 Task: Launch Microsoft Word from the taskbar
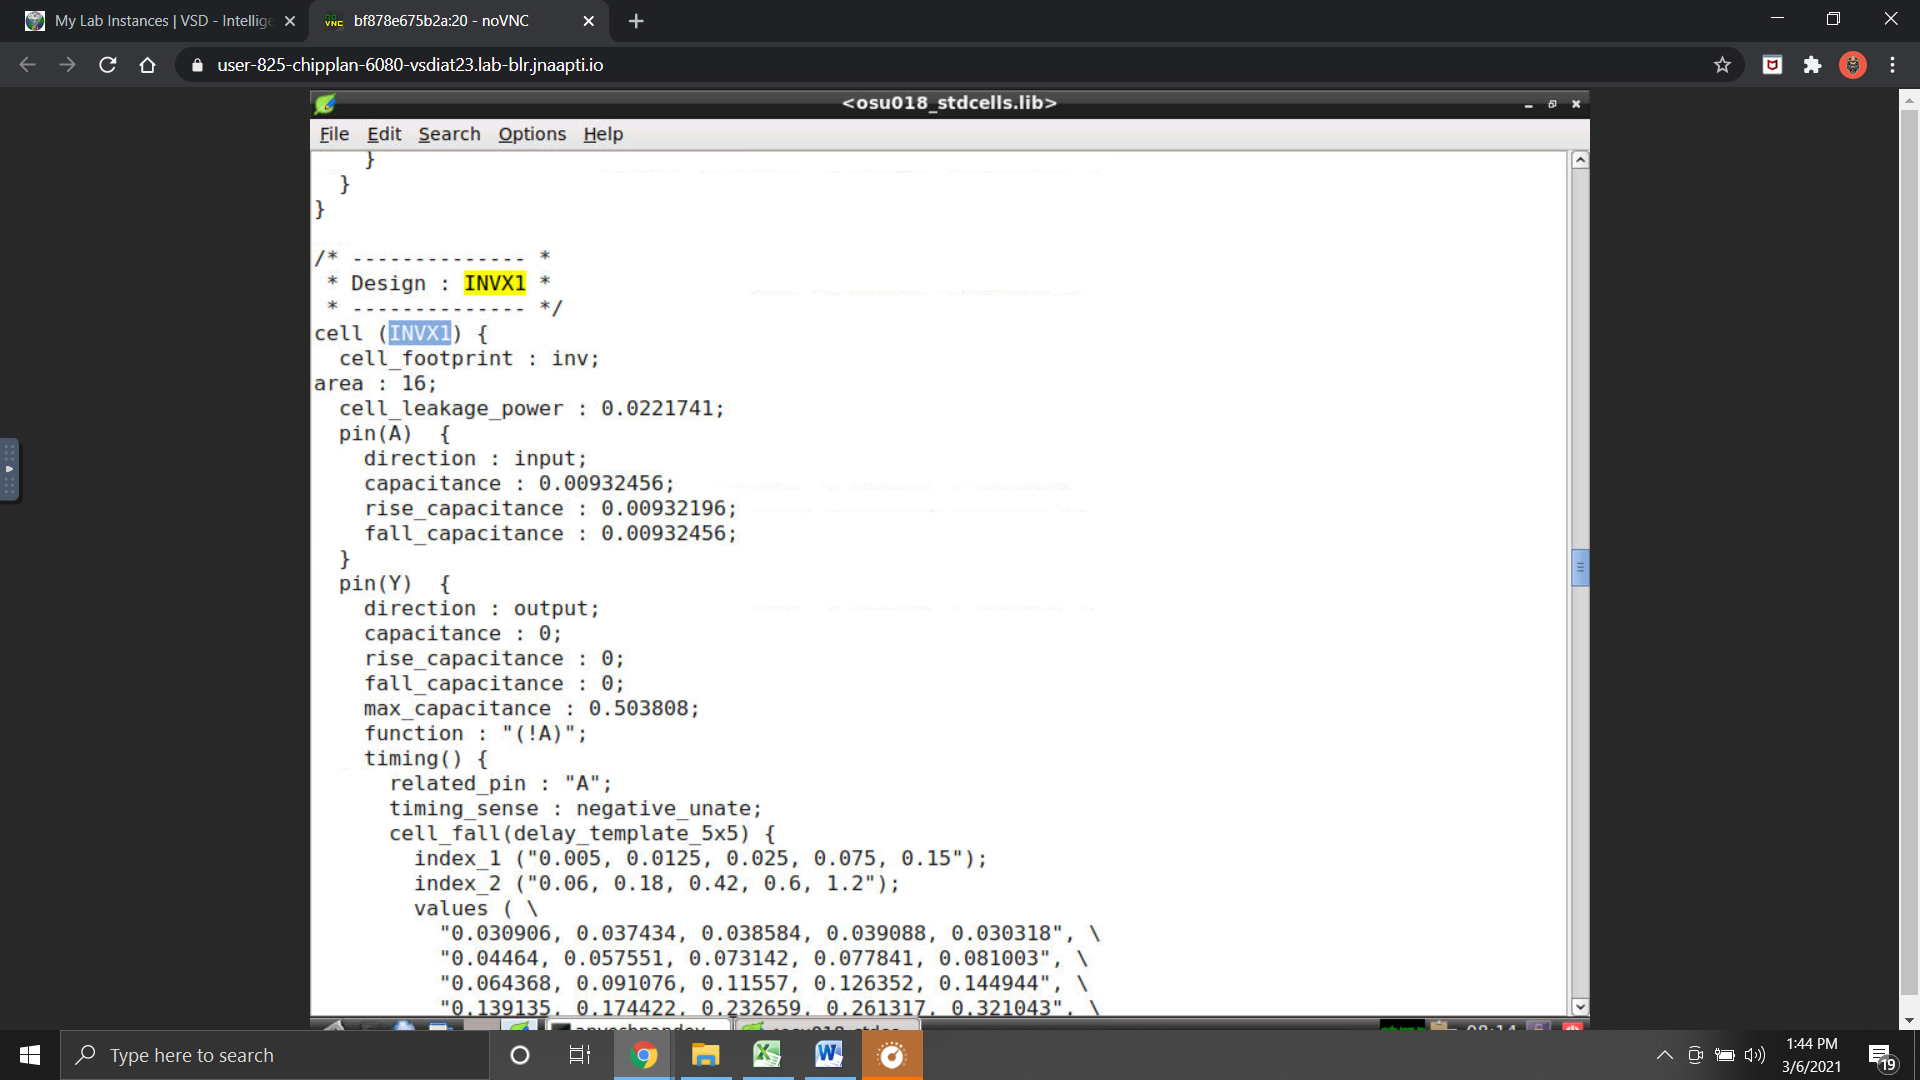[829, 1054]
